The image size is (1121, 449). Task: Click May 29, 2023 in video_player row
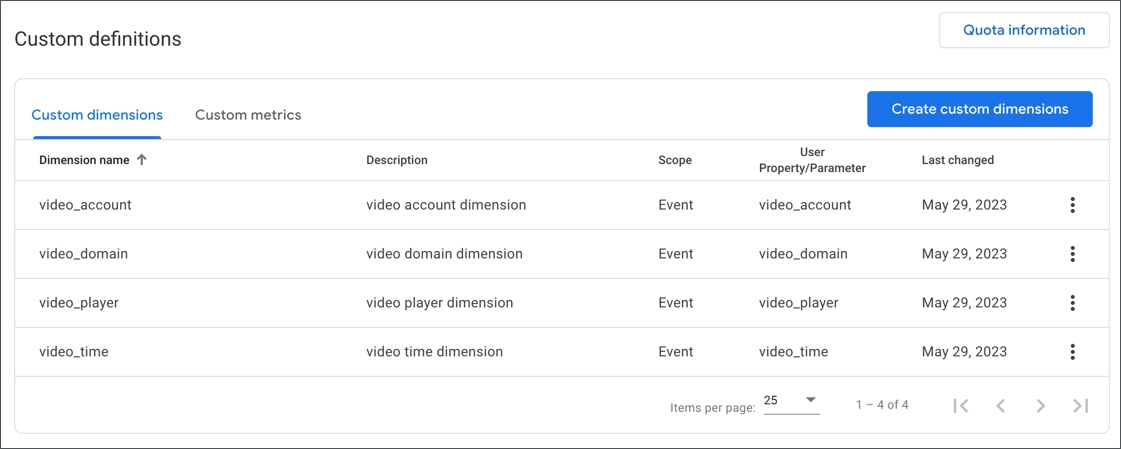point(964,302)
